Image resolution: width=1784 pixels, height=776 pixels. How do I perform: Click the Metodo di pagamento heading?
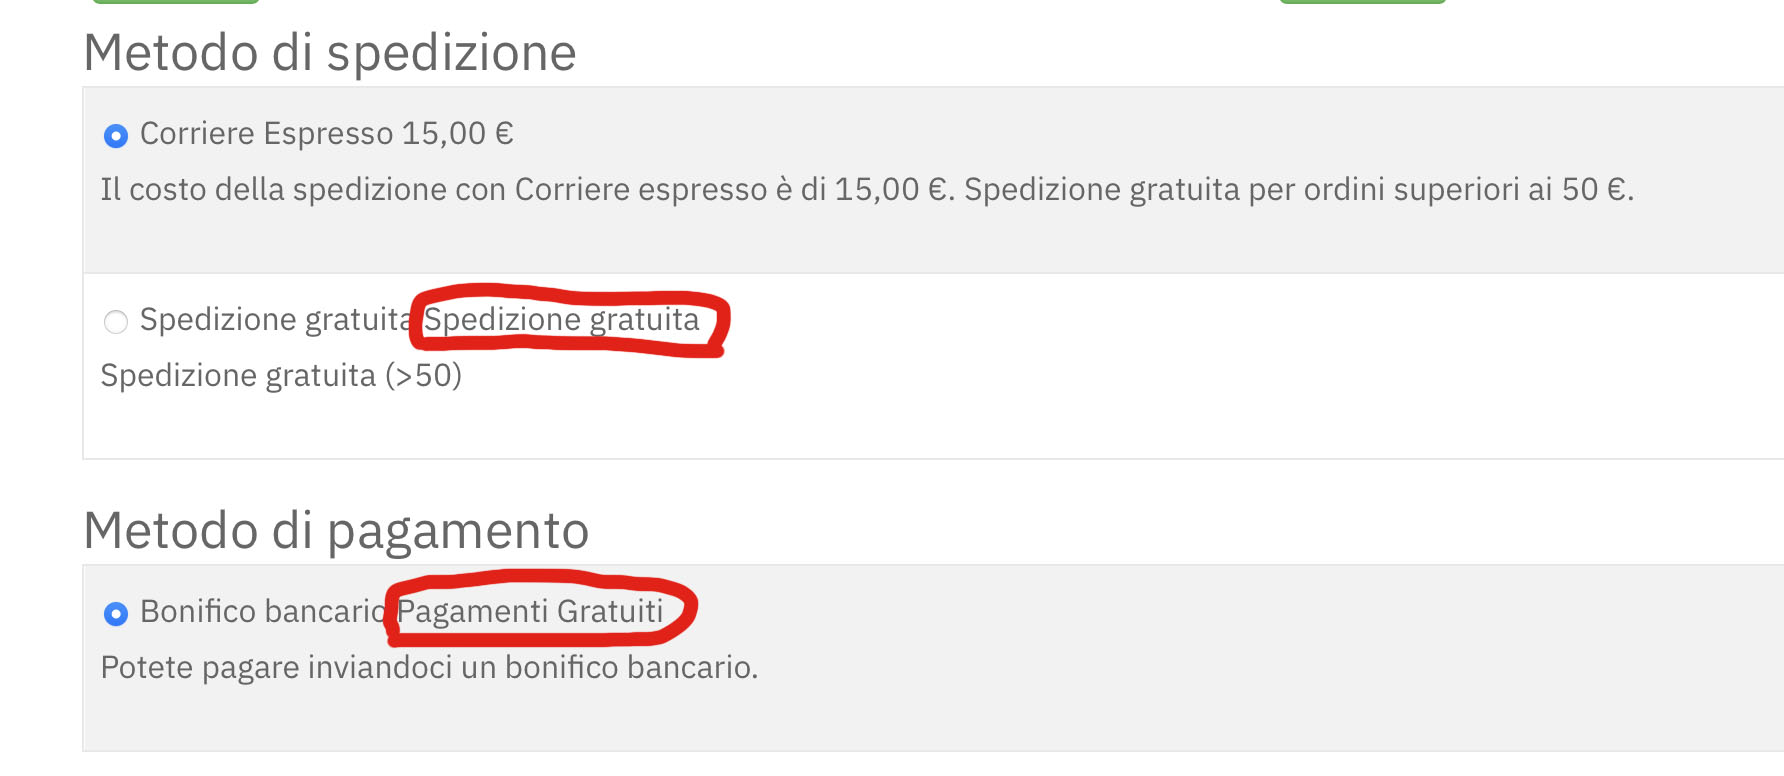(336, 531)
